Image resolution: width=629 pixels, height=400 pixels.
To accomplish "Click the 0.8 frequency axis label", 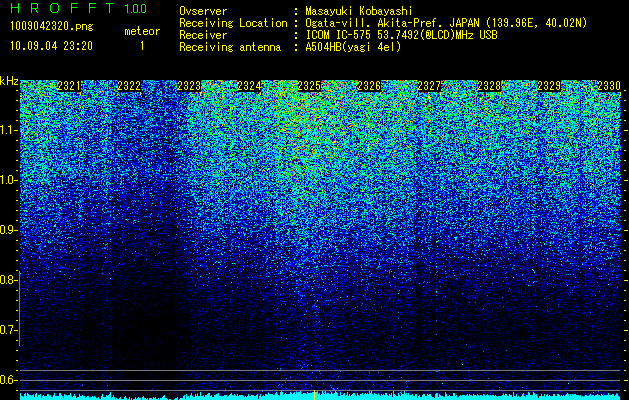I will coord(8,280).
